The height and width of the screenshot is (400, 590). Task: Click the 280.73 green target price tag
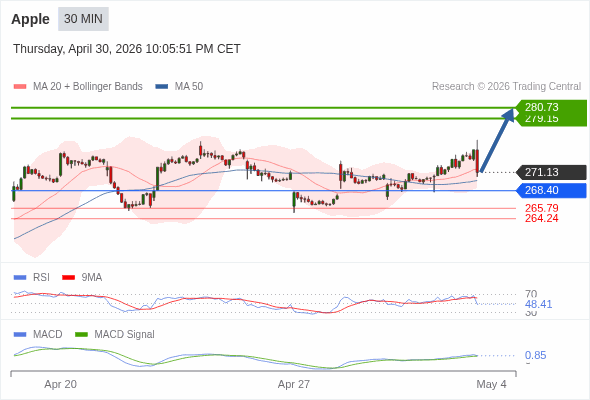[x=551, y=107]
